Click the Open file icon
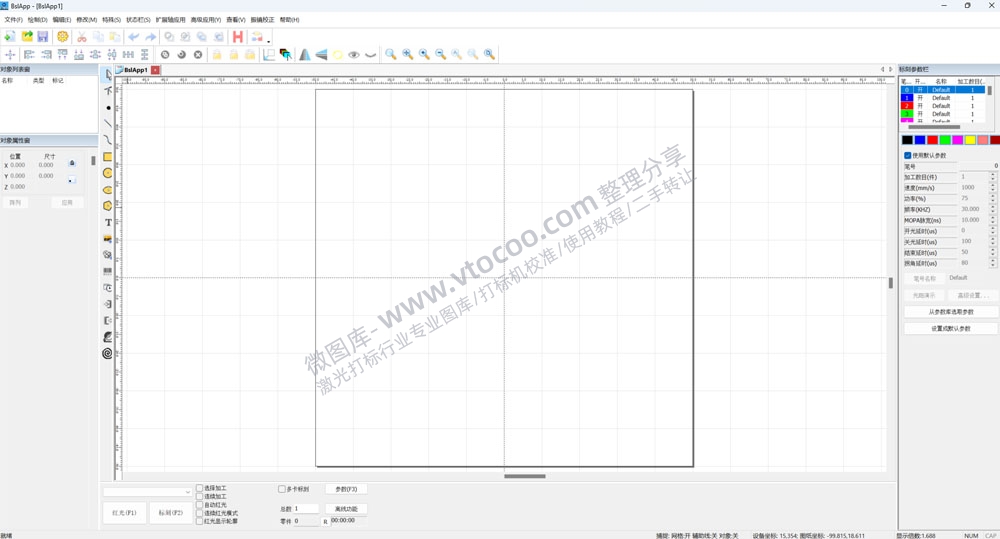Image resolution: width=1000 pixels, height=539 pixels. (27, 37)
